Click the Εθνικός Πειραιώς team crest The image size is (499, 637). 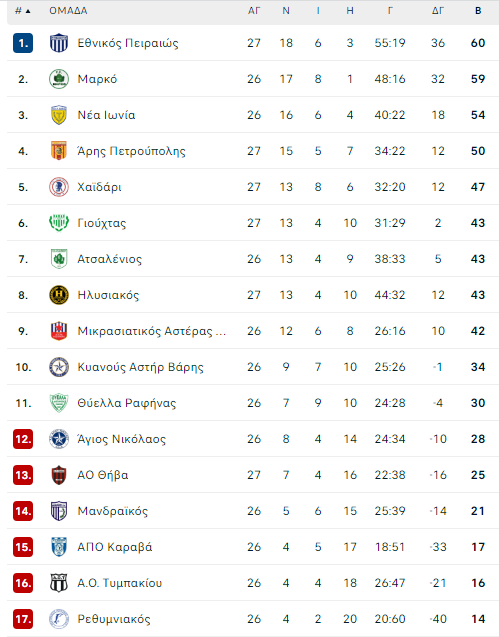coord(59,43)
